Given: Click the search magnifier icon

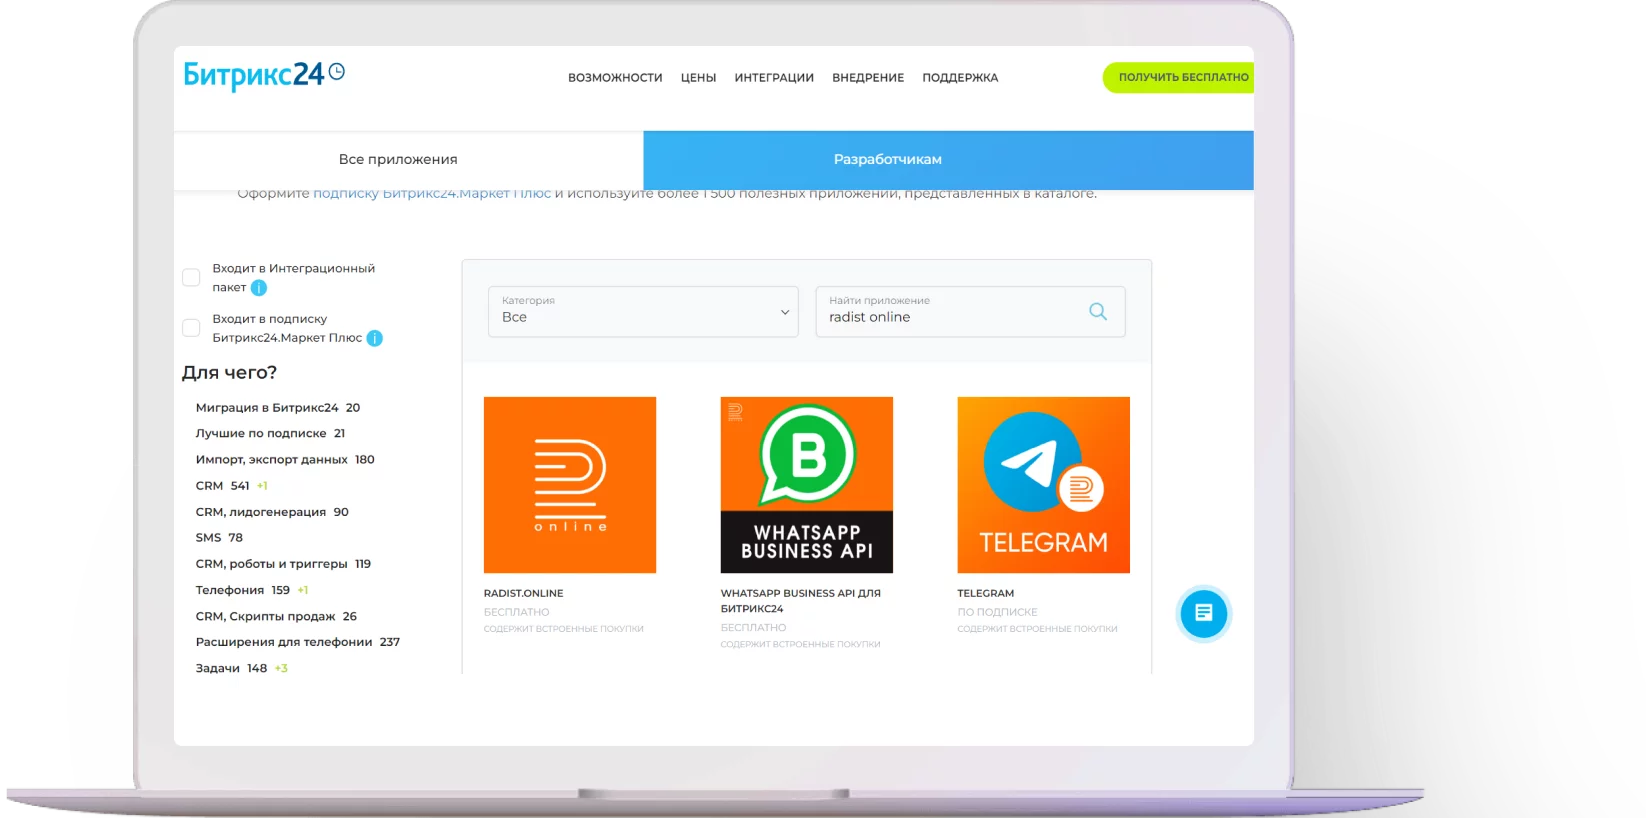Looking at the screenshot, I should [x=1098, y=311].
